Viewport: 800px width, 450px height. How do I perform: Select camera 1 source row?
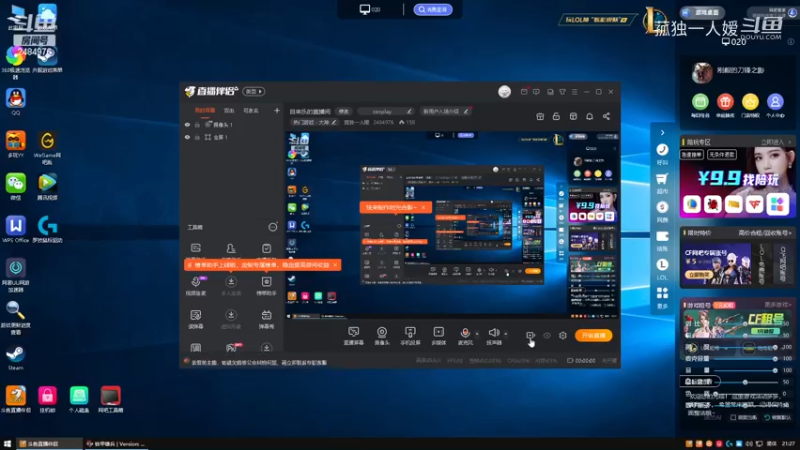[232, 124]
